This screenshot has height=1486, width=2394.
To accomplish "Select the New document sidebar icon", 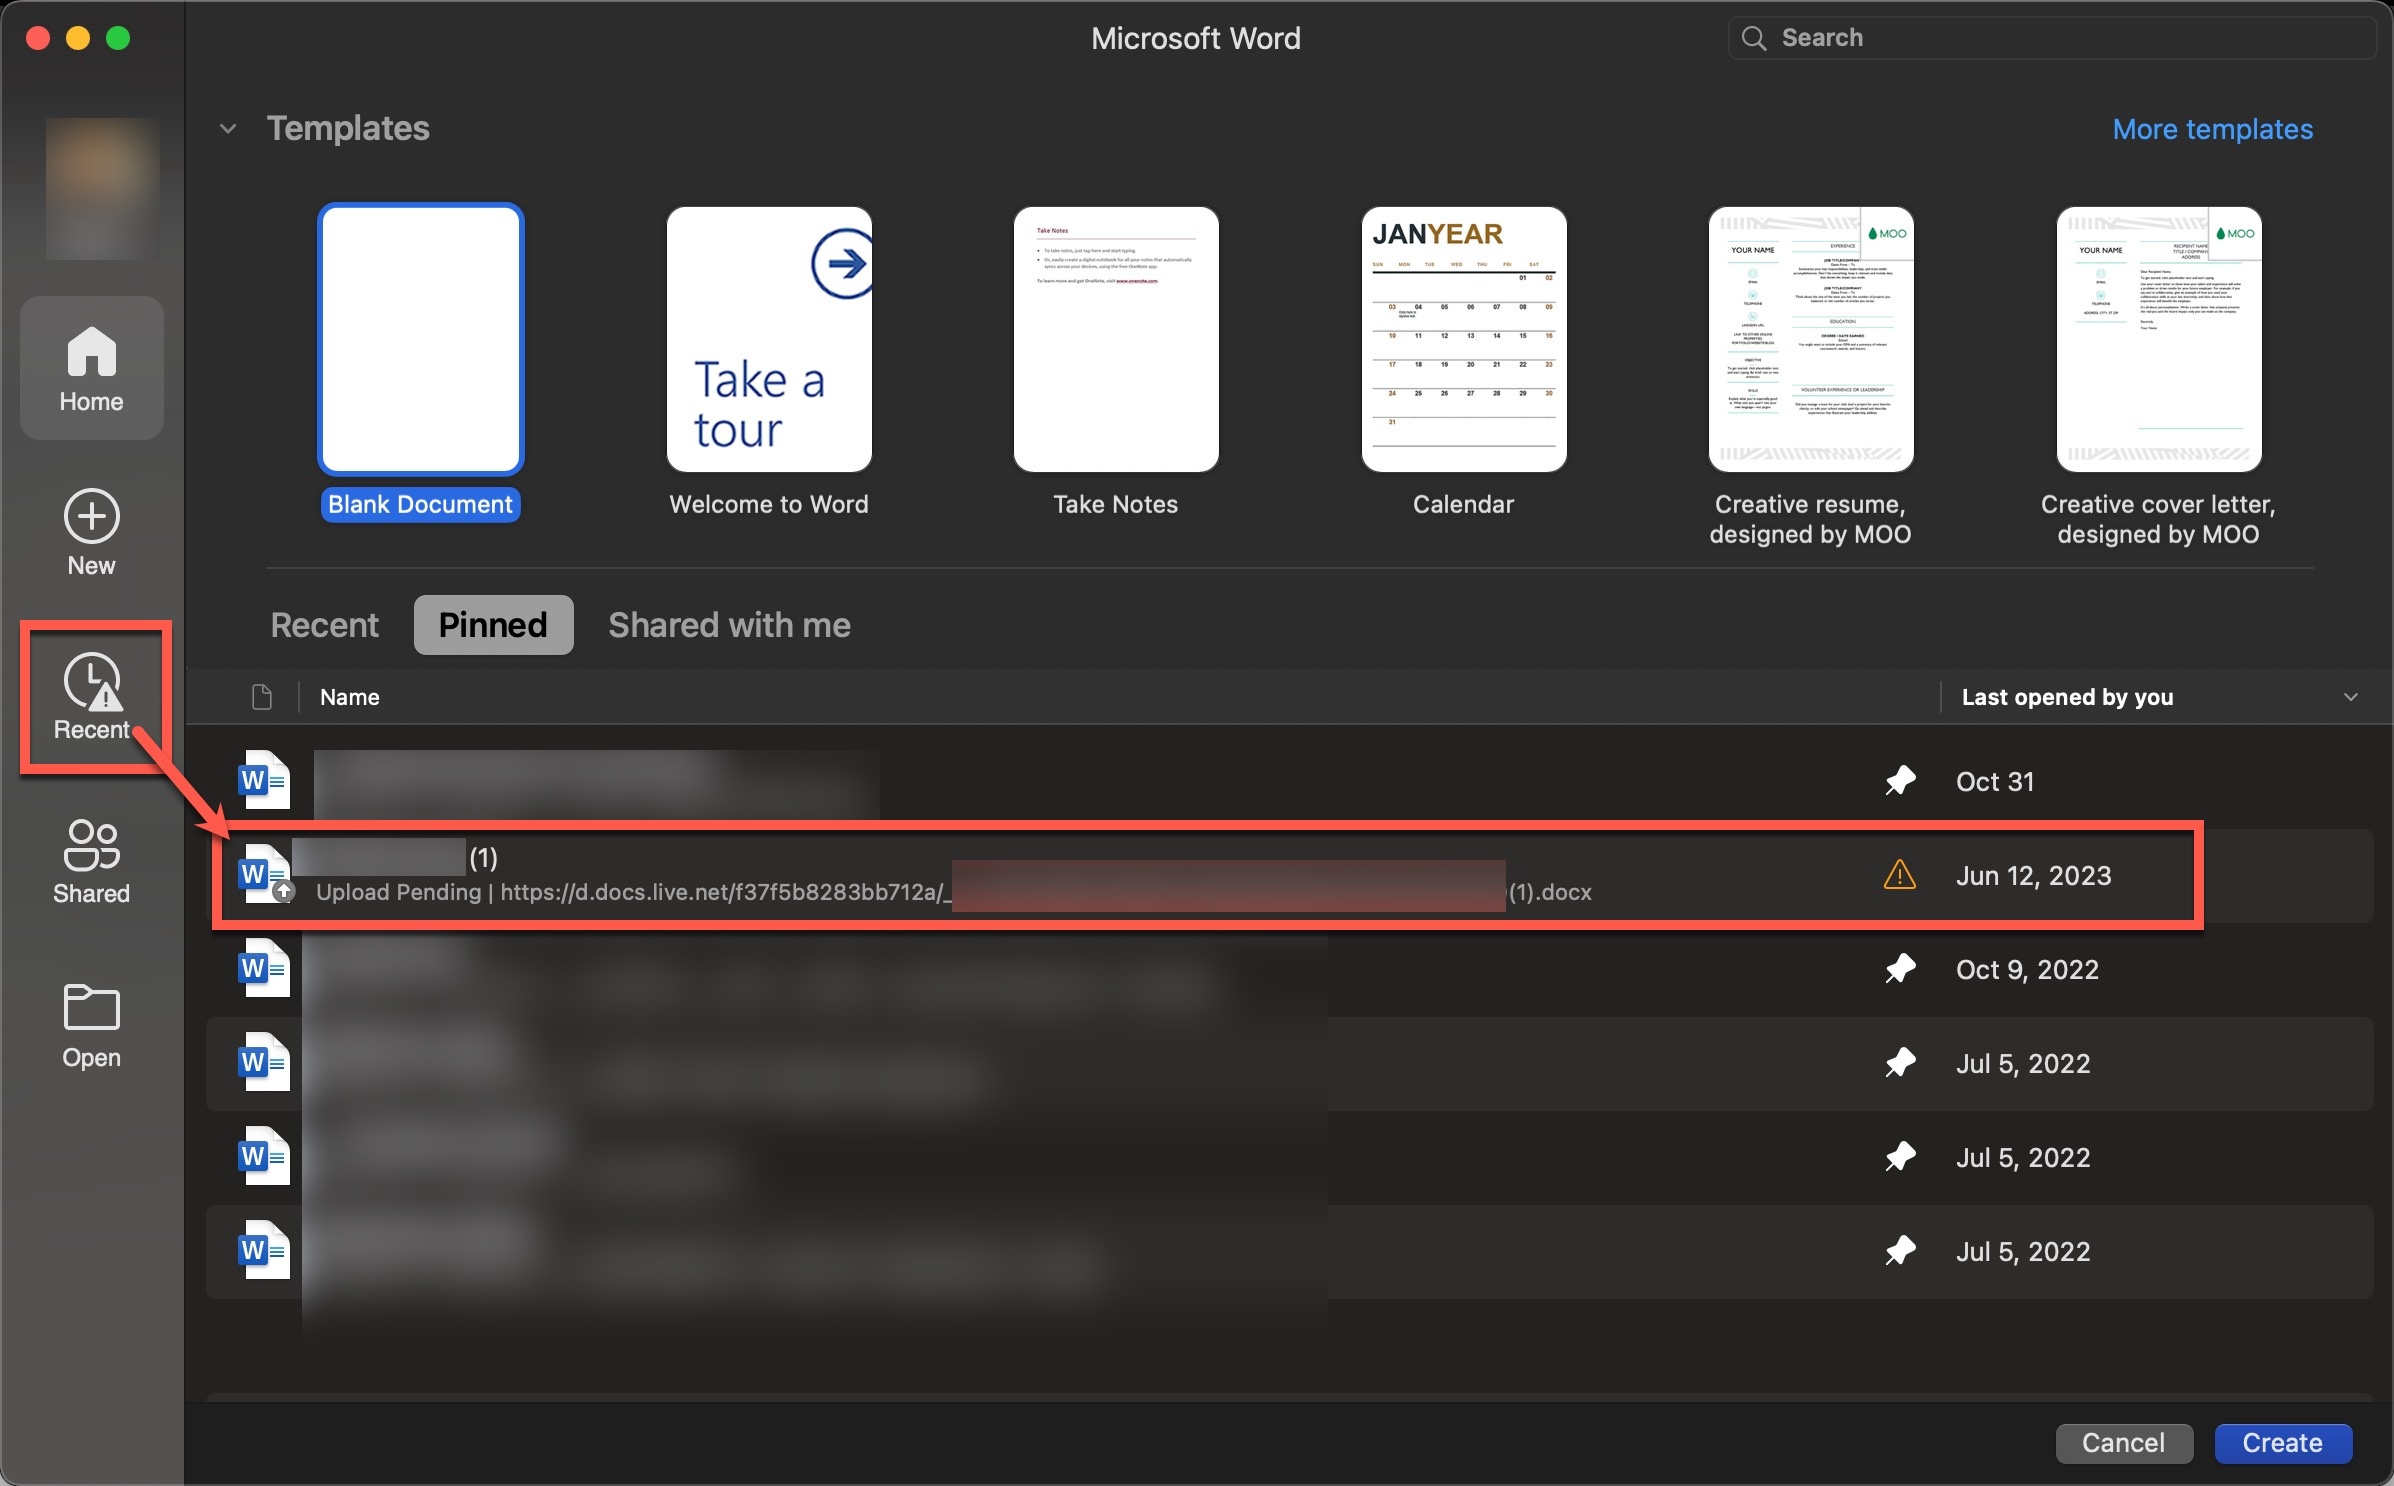I will [91, 533].
